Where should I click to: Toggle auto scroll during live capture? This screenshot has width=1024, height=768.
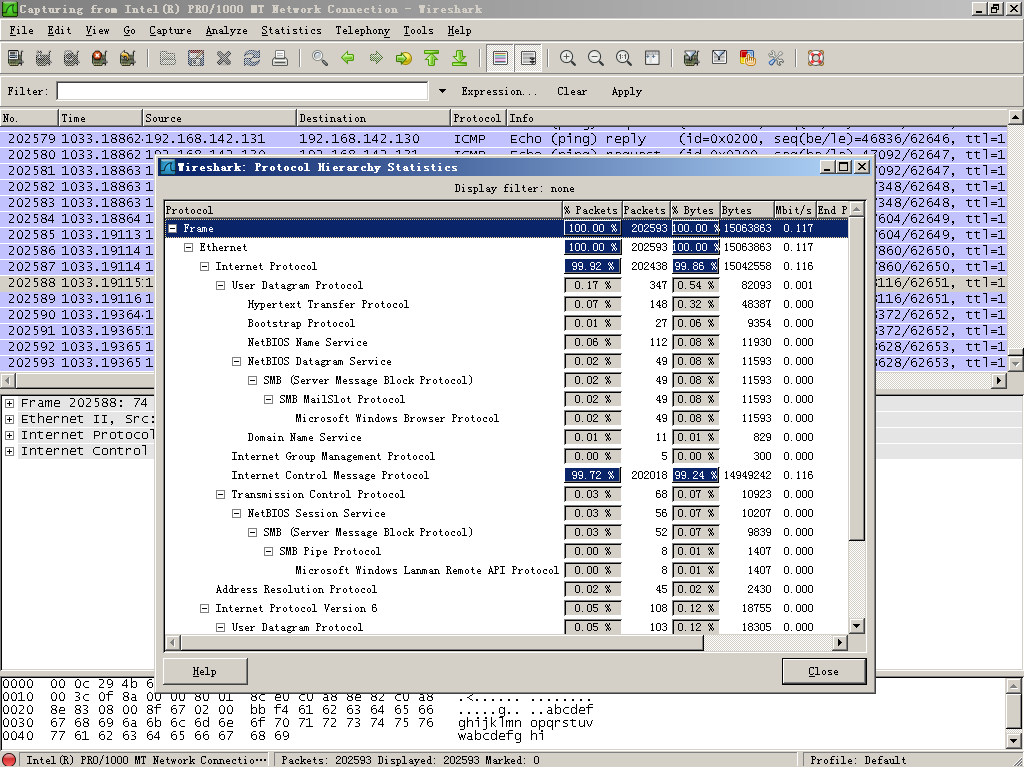(x=528, y=58)
